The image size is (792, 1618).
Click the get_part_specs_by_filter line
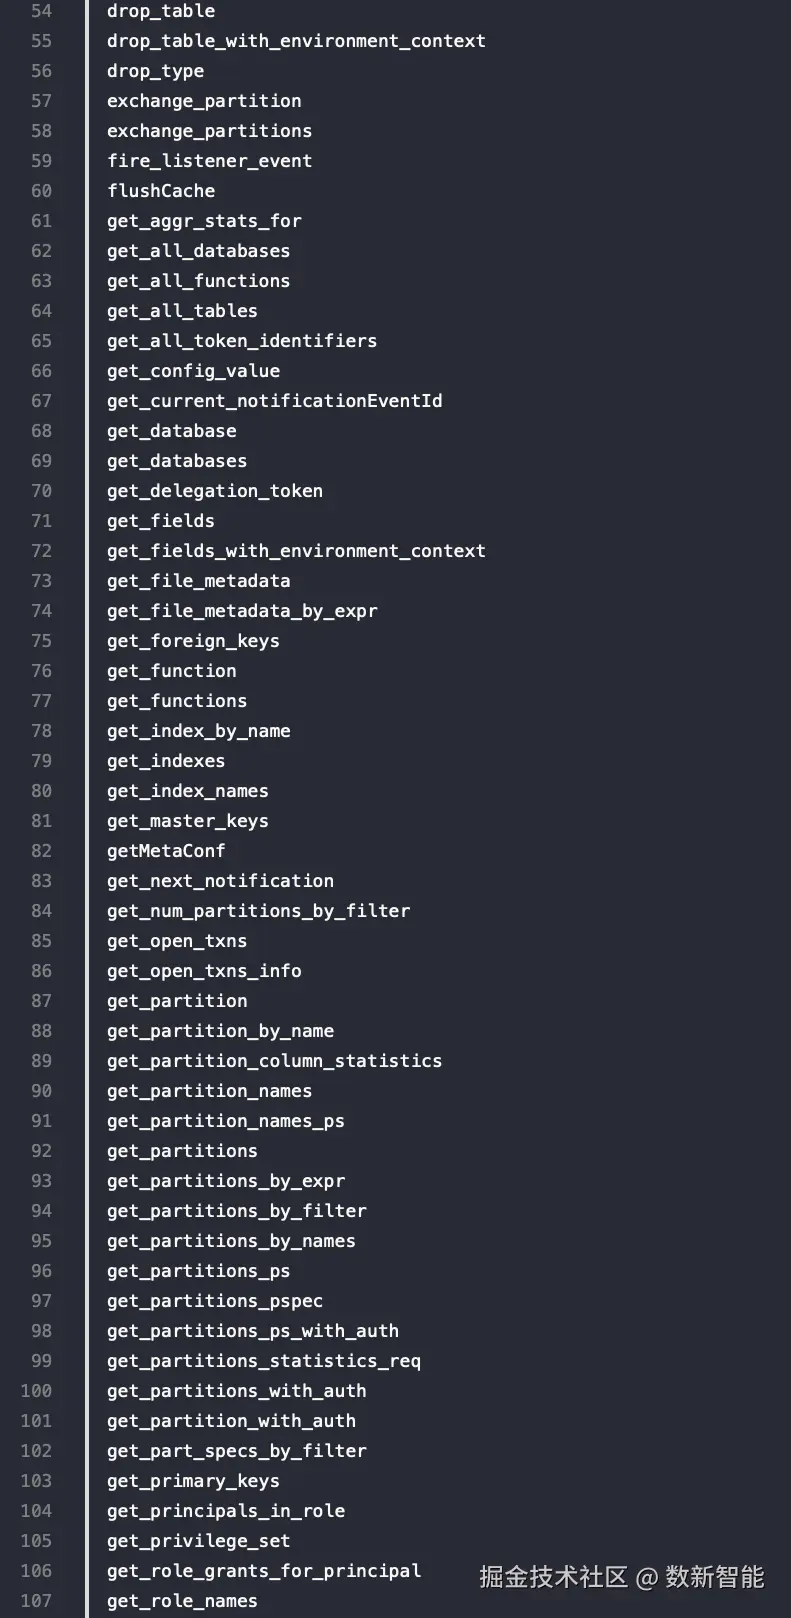click(237, 1451)
